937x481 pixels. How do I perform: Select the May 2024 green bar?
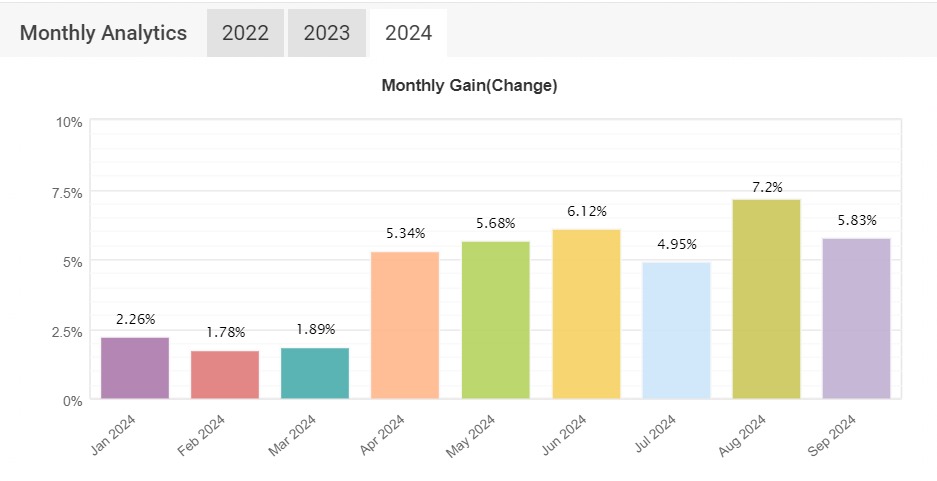(x=495, y=320)
